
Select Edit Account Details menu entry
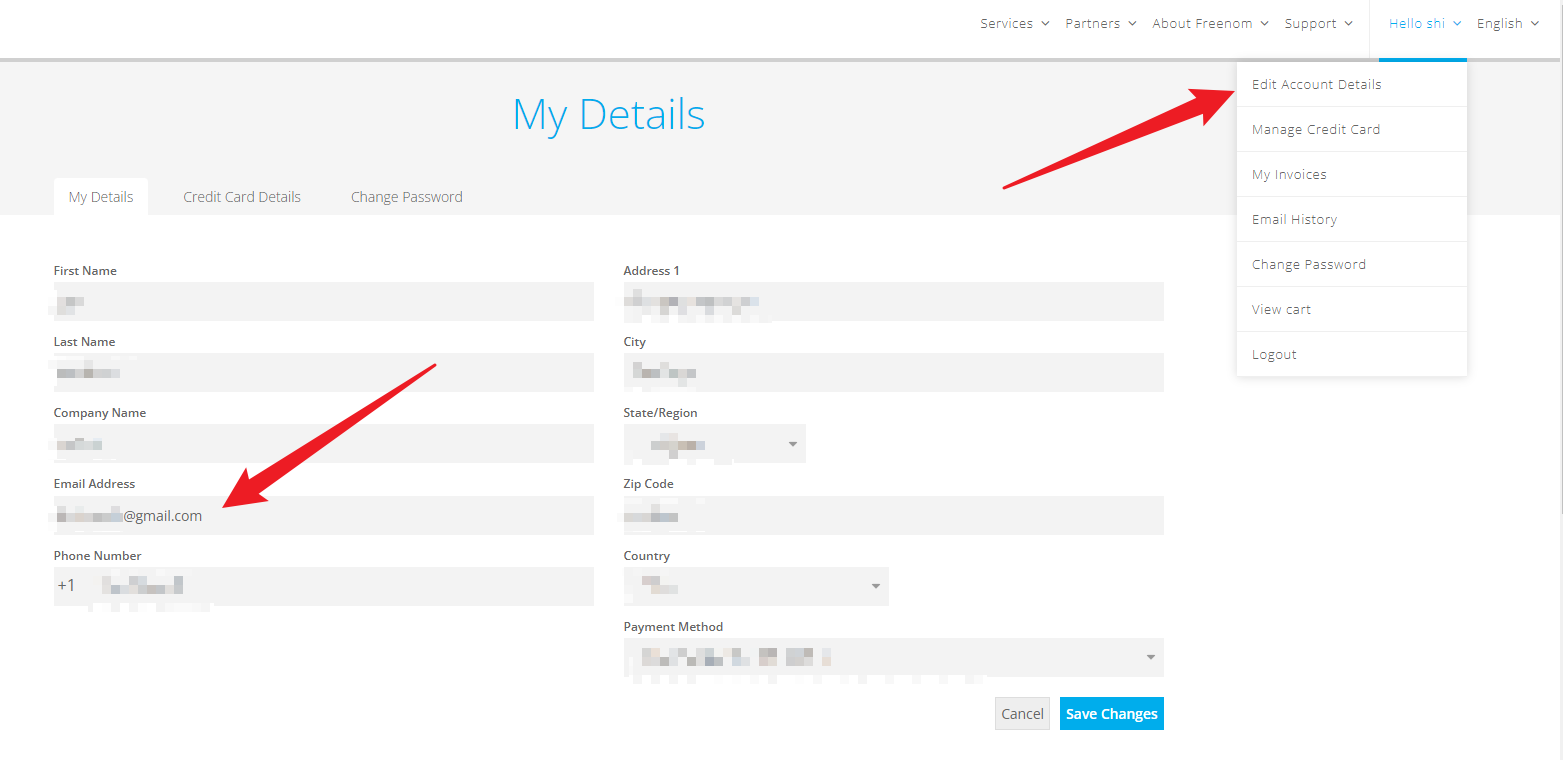[x=1316, y=85]
